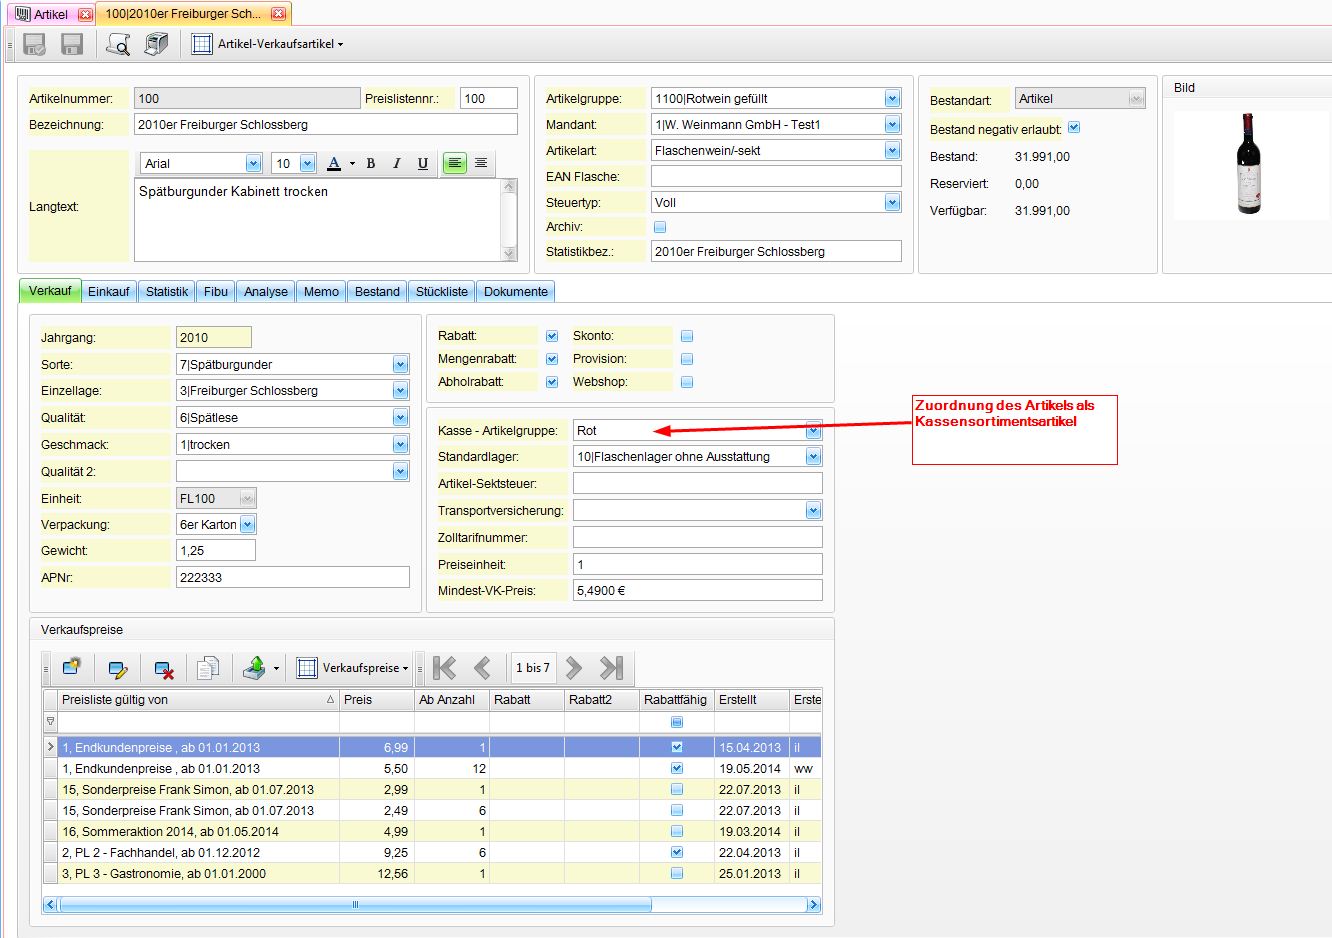The height and width of the screenshot is (938, 1332).
Task: Toggle Bestand negativ erlaubt checkbox
Action: (1074, 128)
